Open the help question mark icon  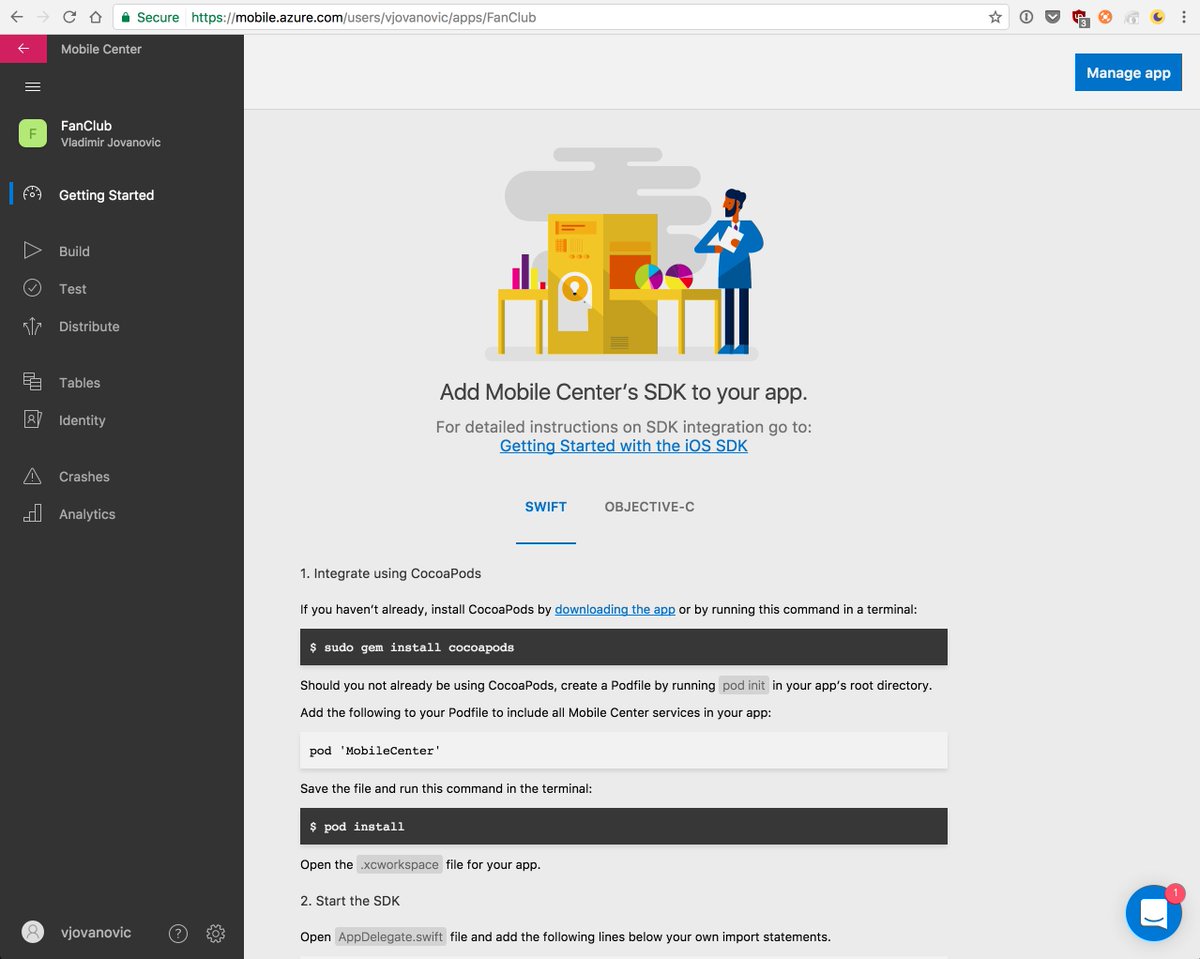[x=178, y=933]
